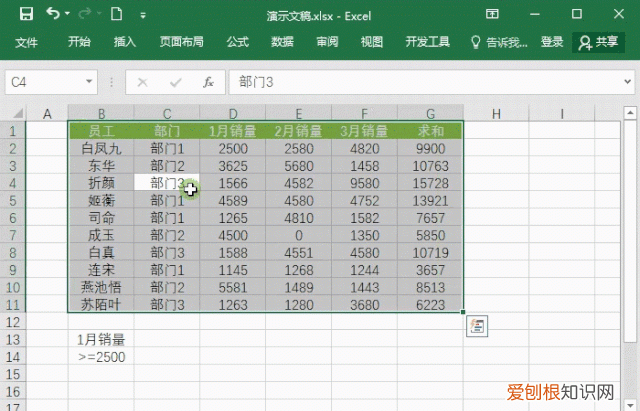
Task: Click cell containing 苏陌叶
Action: (x=101, y=304)
